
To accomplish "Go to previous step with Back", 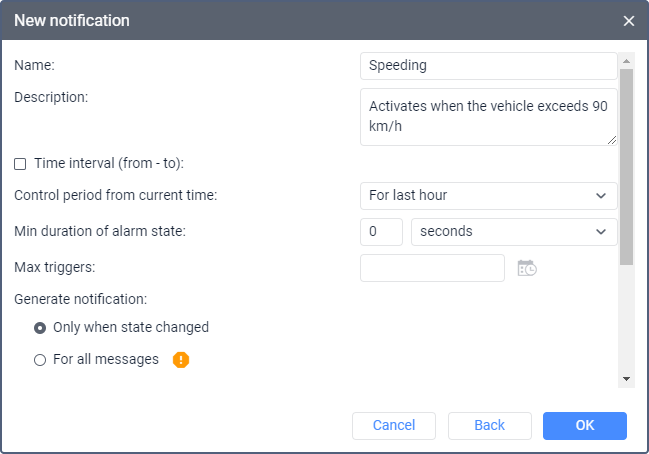I will point(489,426).
